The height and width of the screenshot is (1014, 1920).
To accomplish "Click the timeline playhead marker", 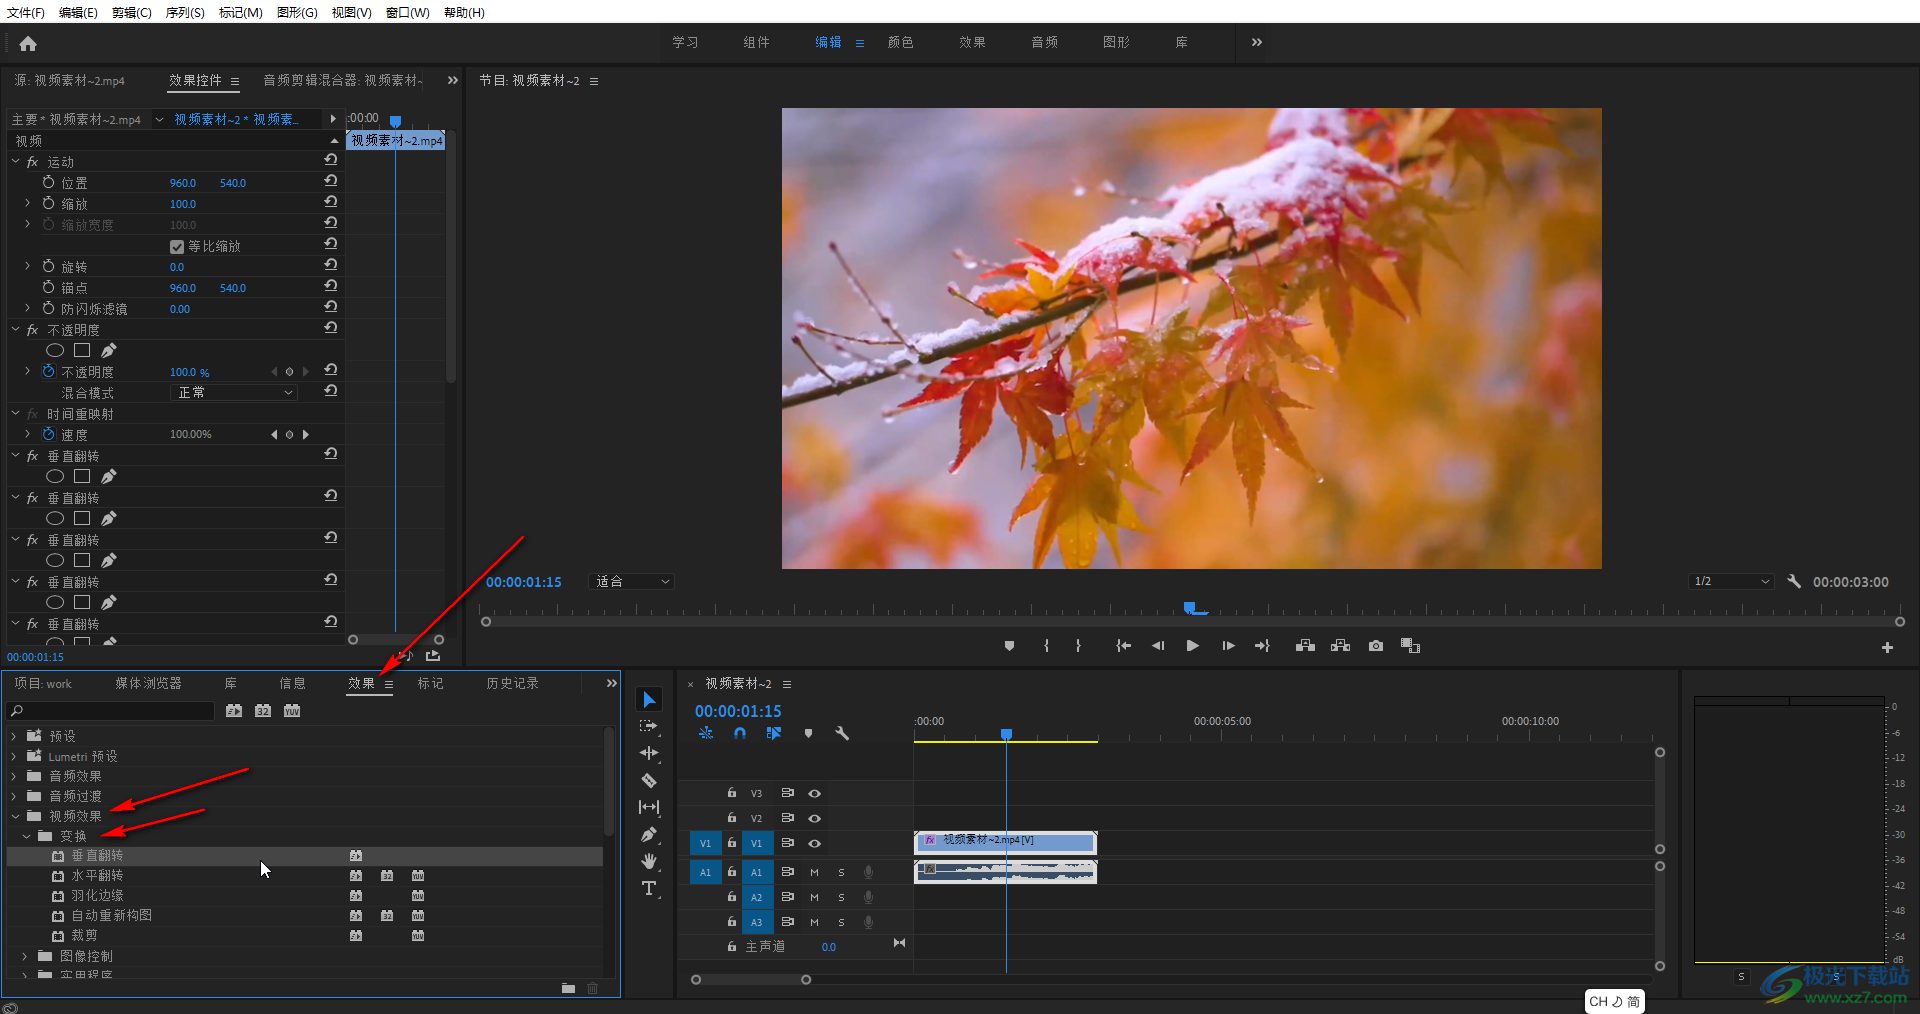I will tap(1007, 734).
